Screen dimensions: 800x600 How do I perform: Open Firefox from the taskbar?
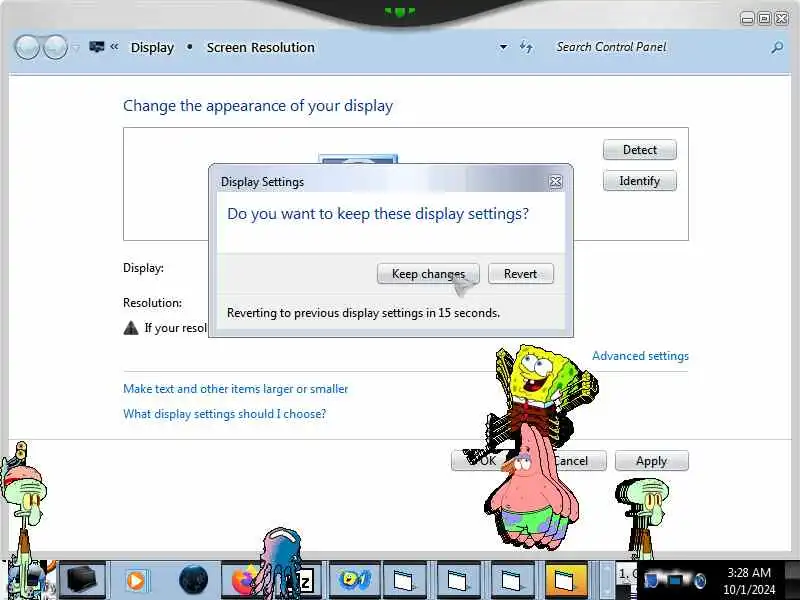(244, 581)
